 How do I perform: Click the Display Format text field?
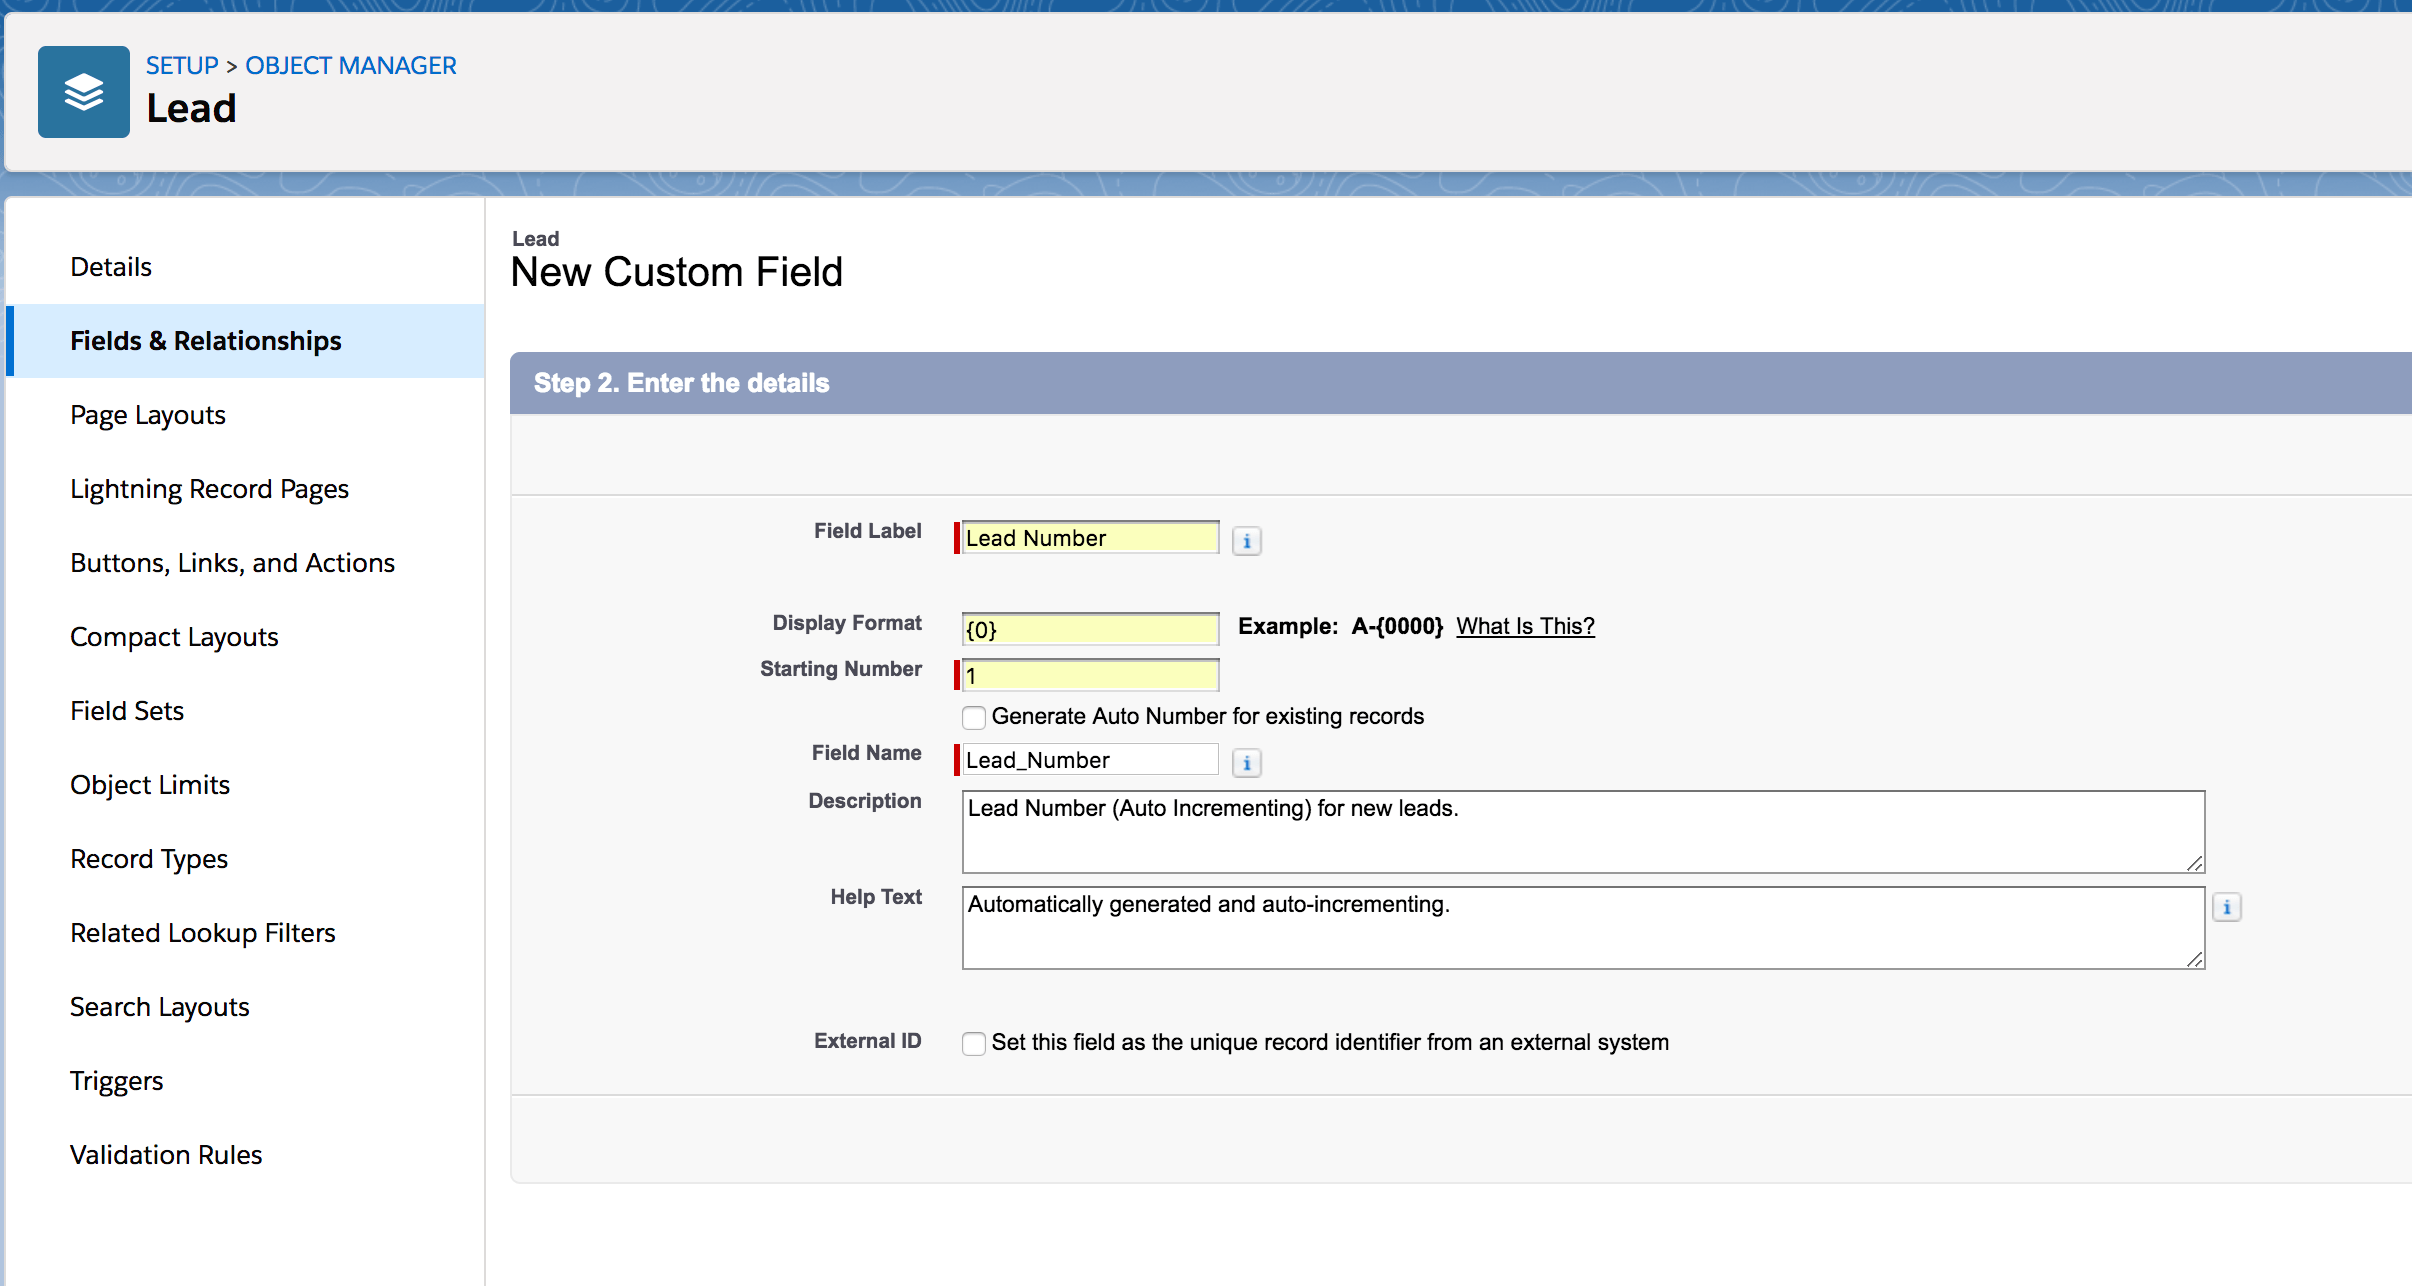coord(1090,630)
